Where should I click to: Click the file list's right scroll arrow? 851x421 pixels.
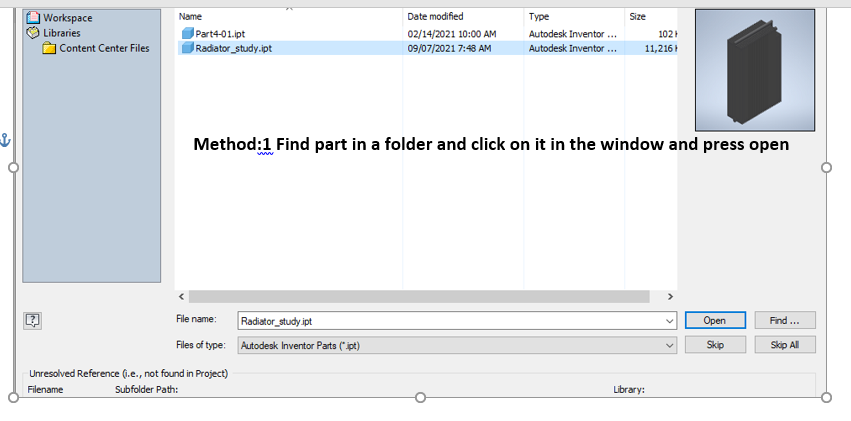click(x=670, y=297)
